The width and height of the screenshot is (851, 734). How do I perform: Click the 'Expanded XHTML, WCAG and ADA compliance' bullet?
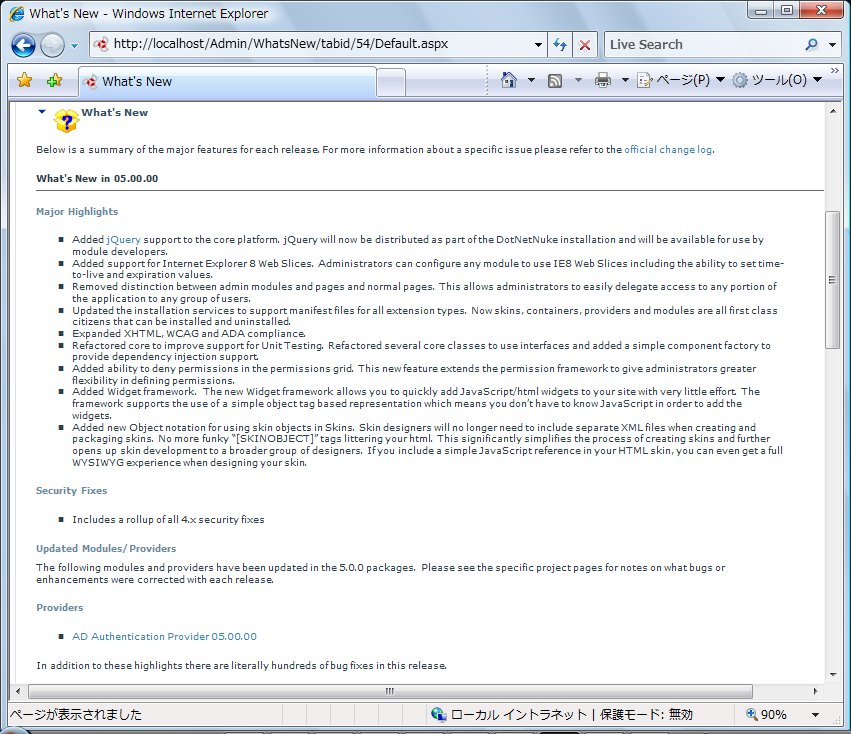(x=188, y=334)
